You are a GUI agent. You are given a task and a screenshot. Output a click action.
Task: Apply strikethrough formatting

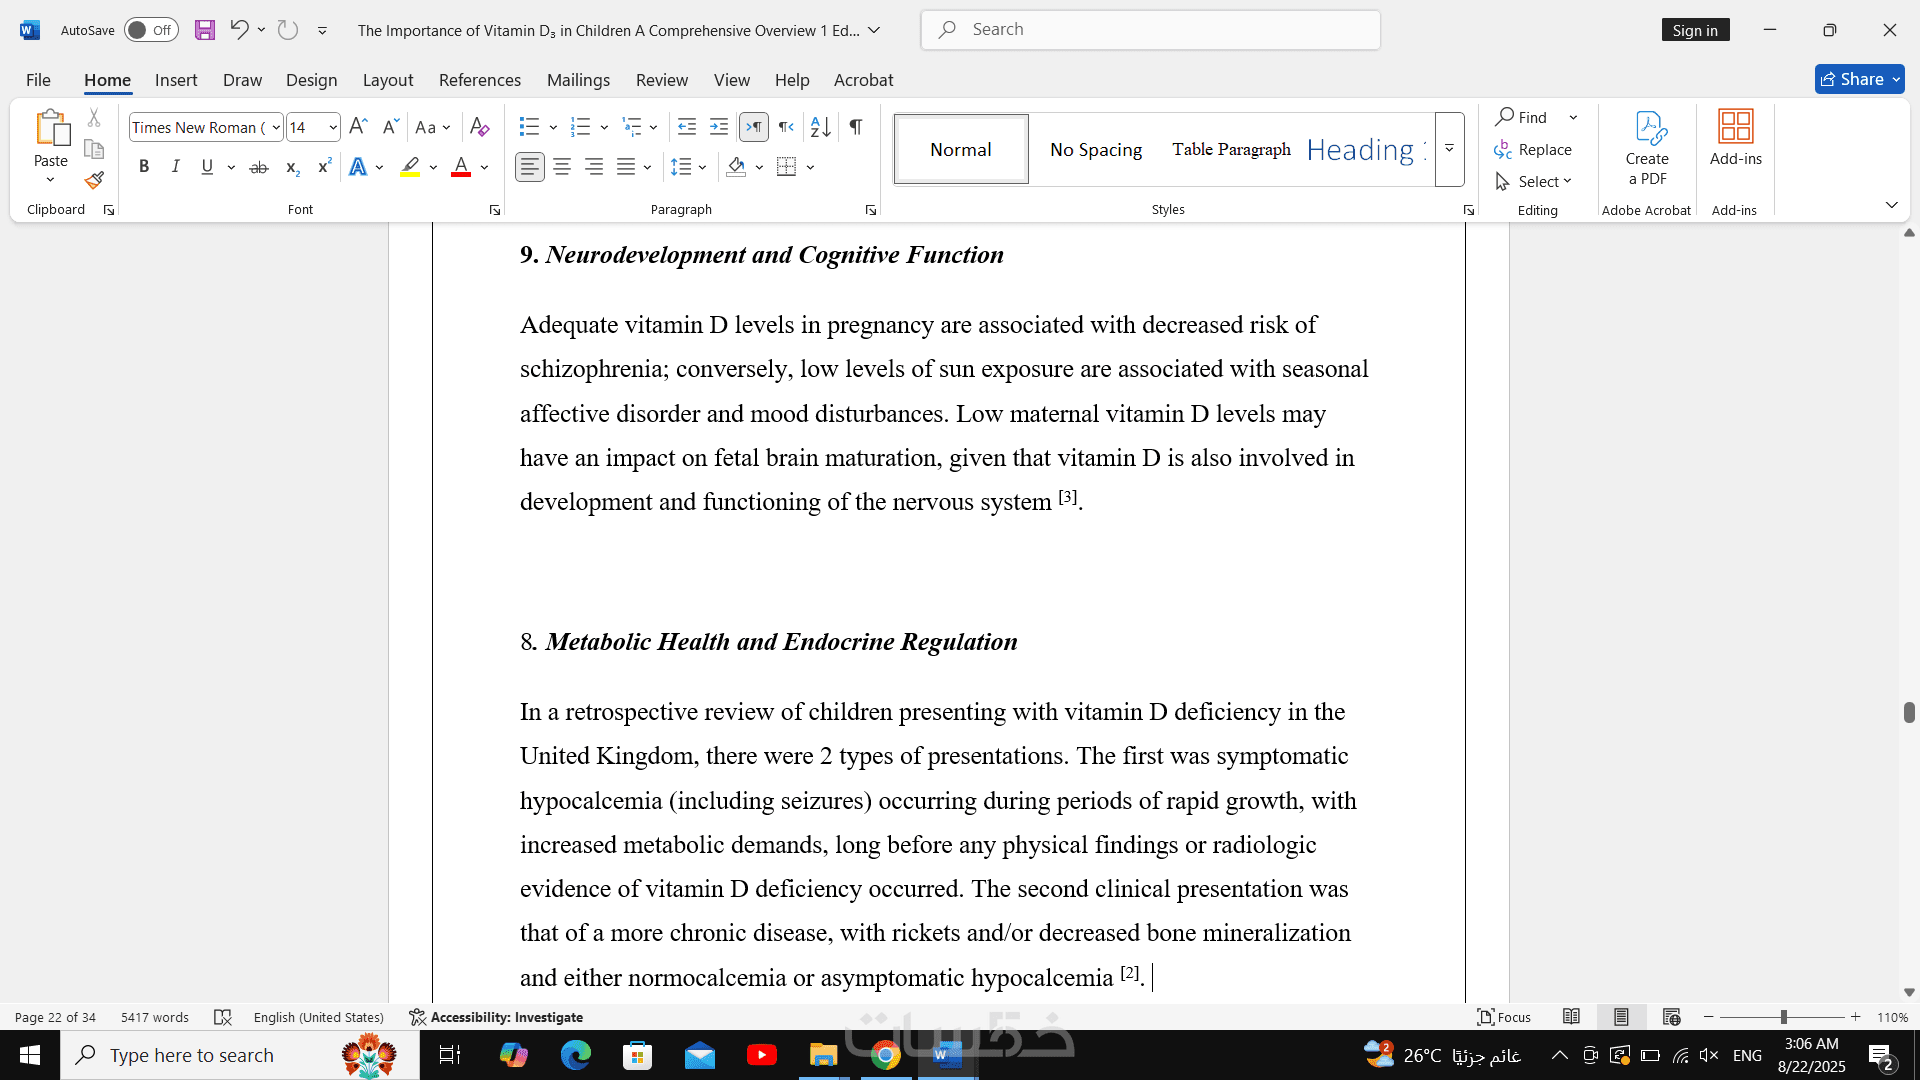coord(258,167)
